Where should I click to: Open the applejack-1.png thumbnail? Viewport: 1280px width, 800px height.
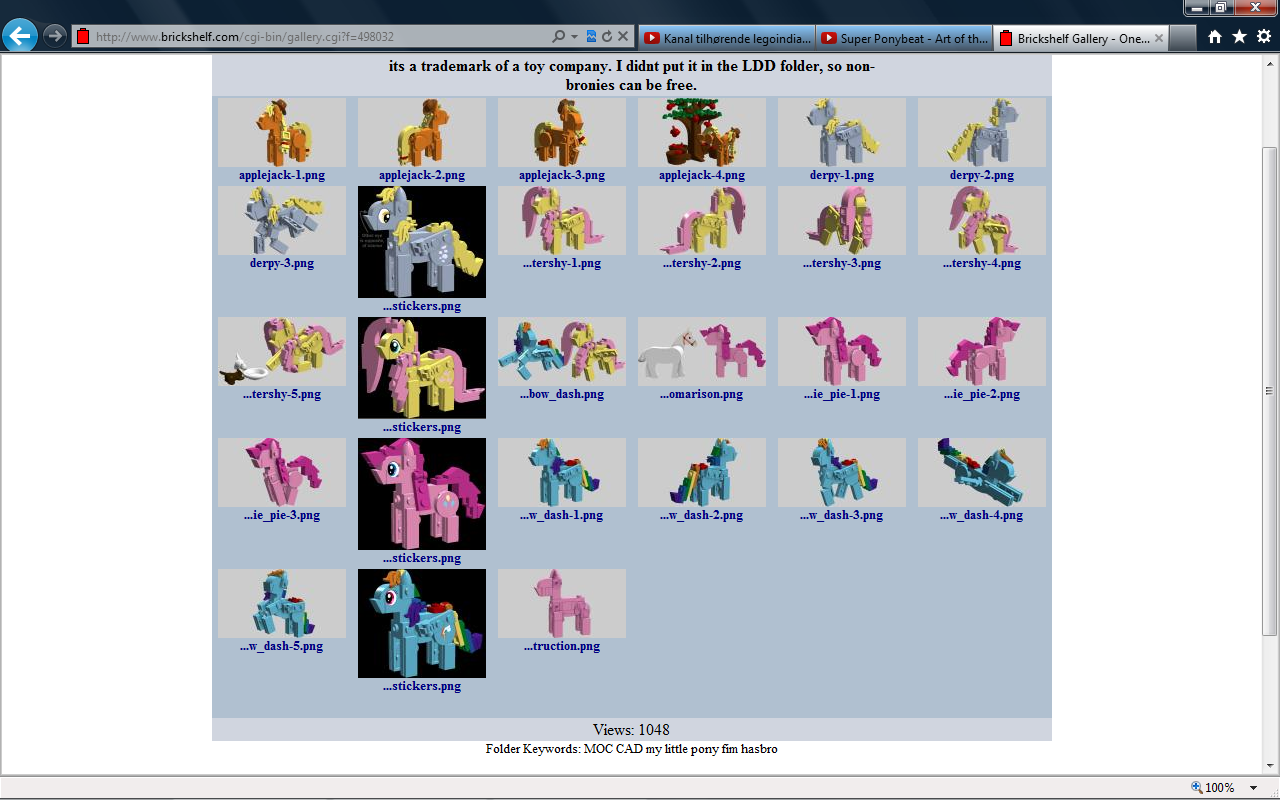282,132
